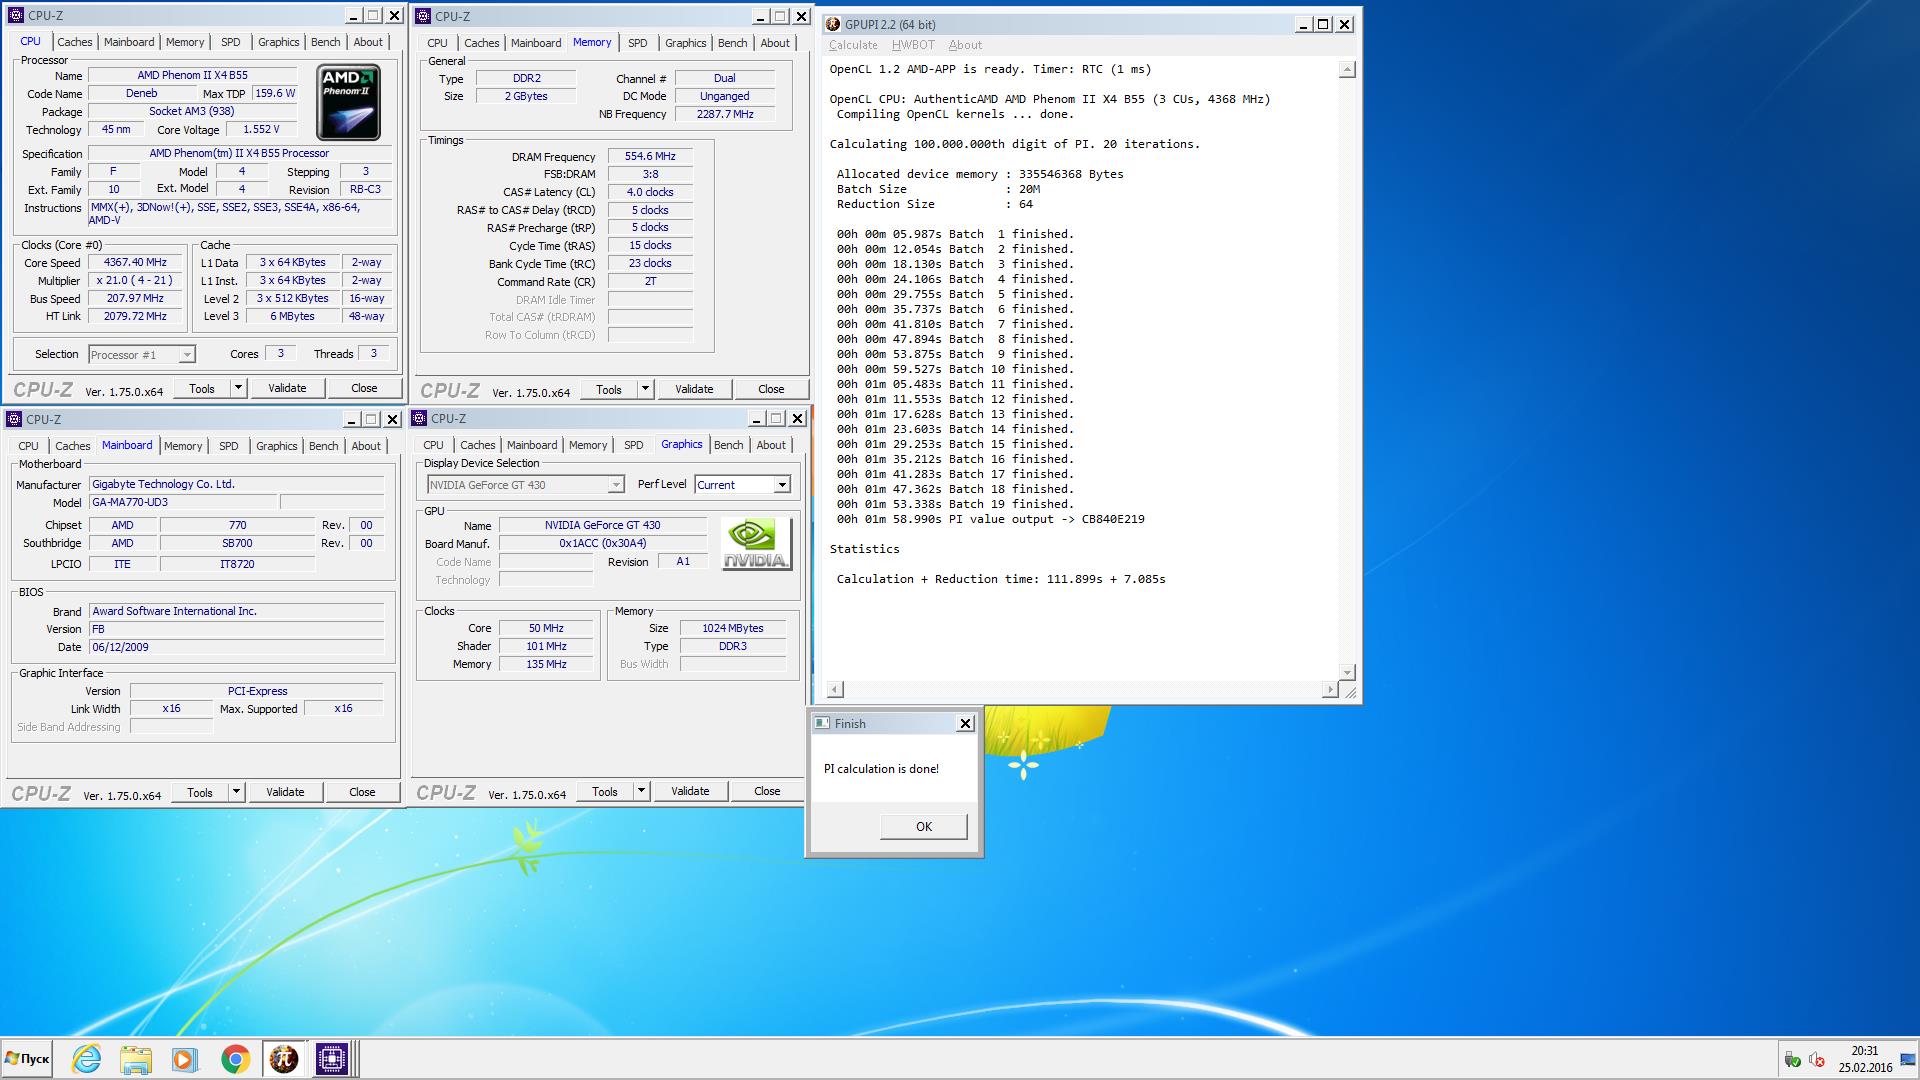Open the Calculate menu in GPUPI

point(853,45)
